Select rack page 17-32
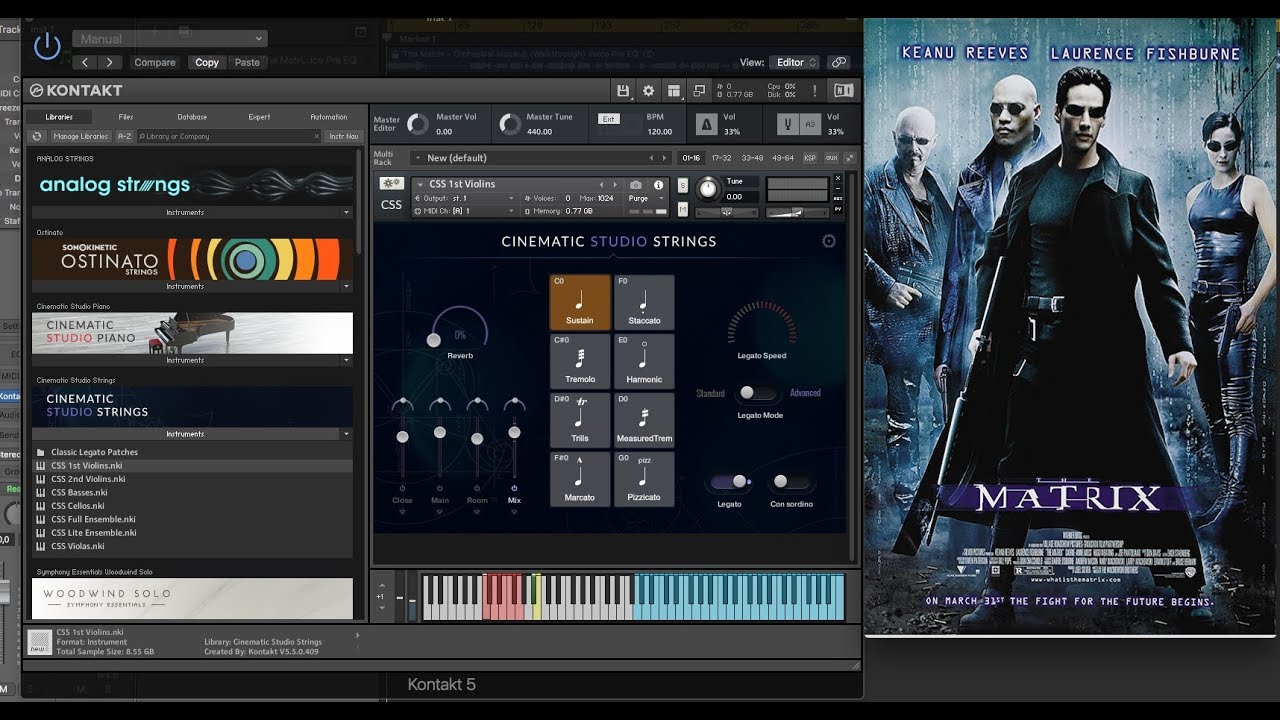Image resolution: width=1280 pixels, height=720 pixels. pyautogui.click(x=721, y=158)
